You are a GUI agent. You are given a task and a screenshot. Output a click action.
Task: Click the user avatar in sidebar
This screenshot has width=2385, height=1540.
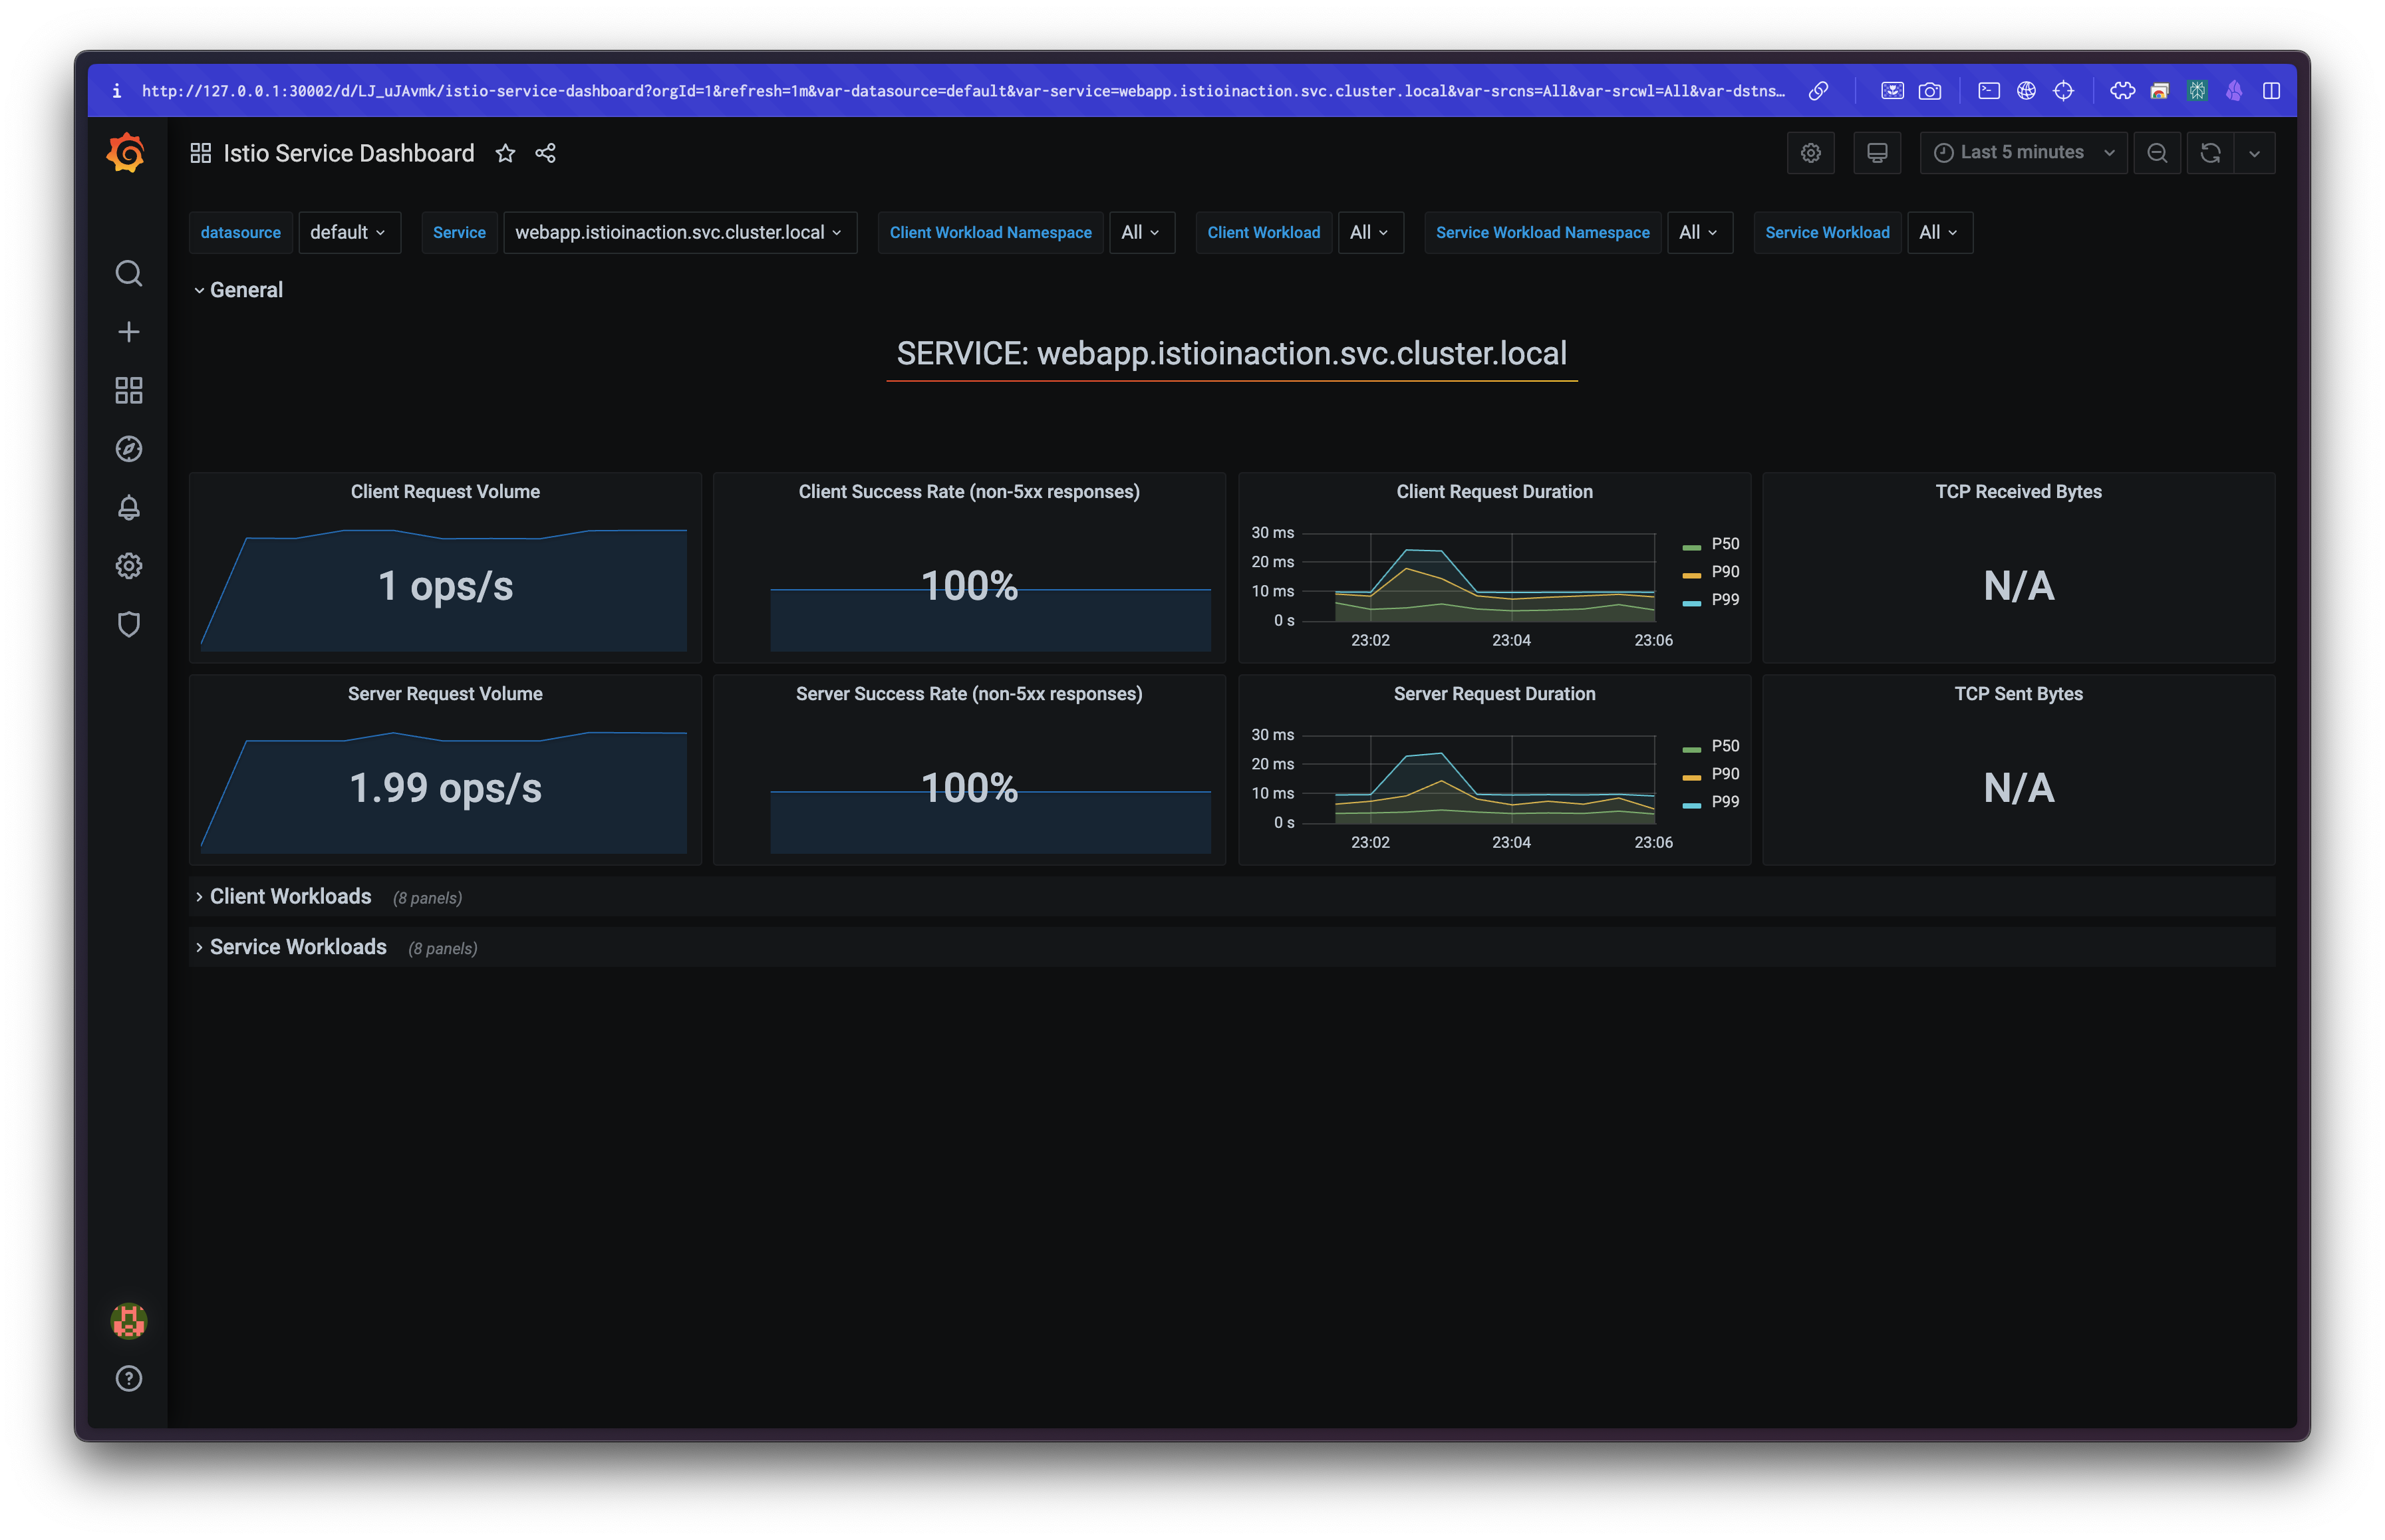coord(128,1320)
